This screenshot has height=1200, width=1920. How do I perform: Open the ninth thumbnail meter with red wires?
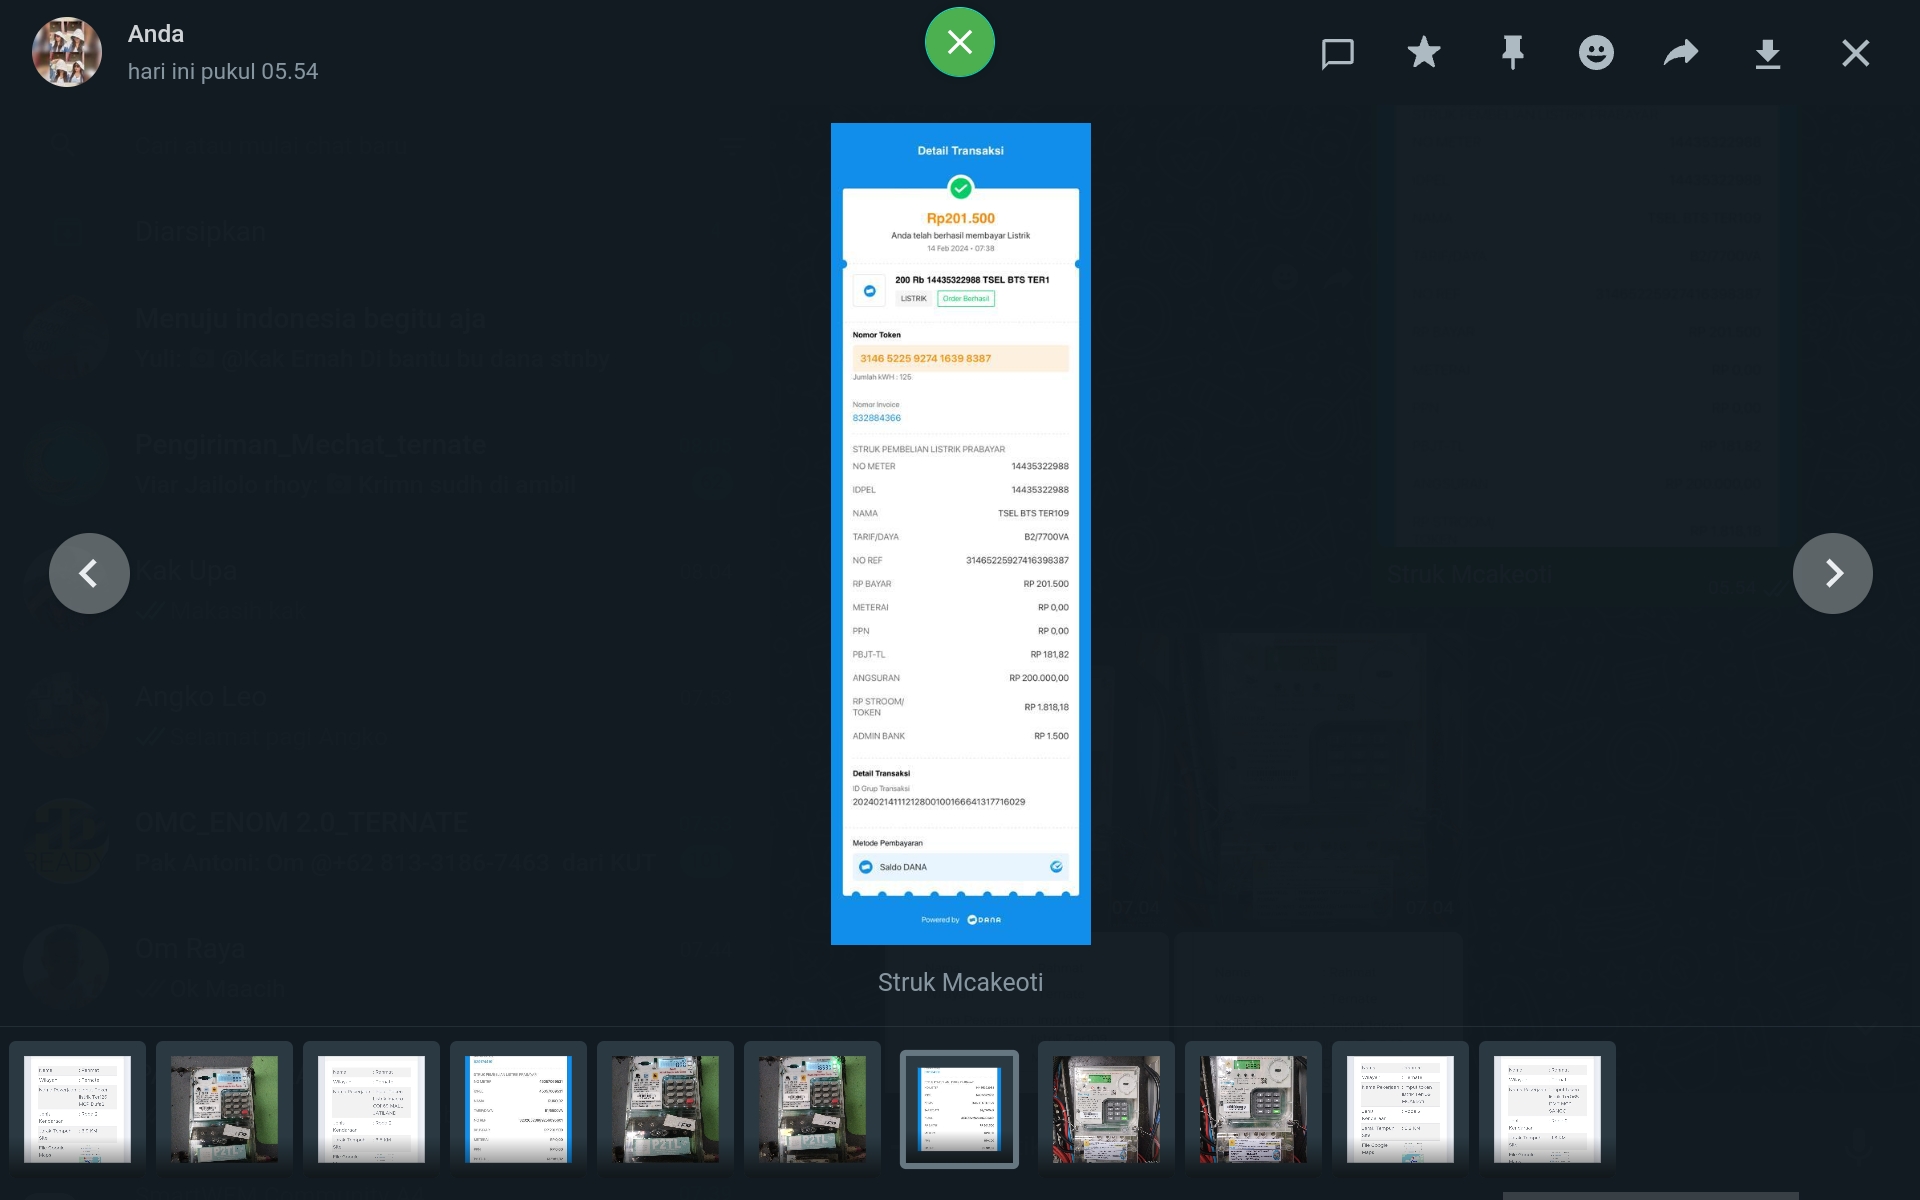click(x=1253, y=1109)
